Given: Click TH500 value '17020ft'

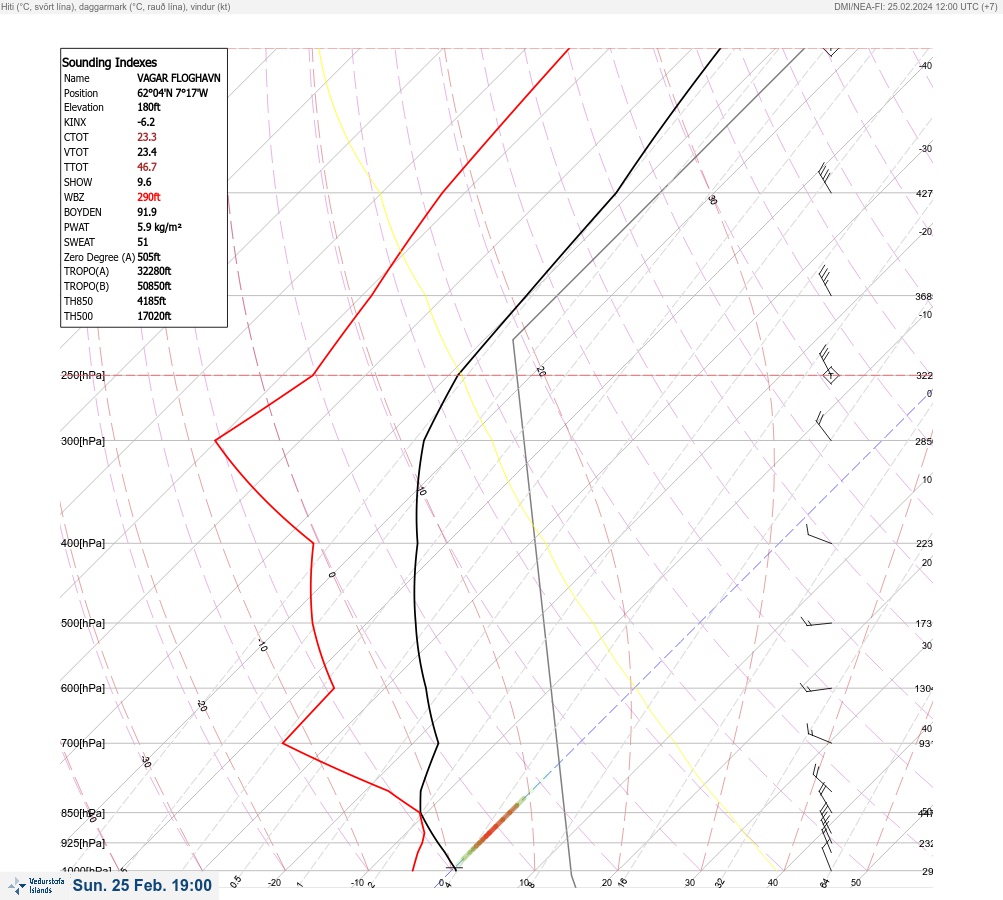Looking at the screenshot, I should [x=154, y=316].
